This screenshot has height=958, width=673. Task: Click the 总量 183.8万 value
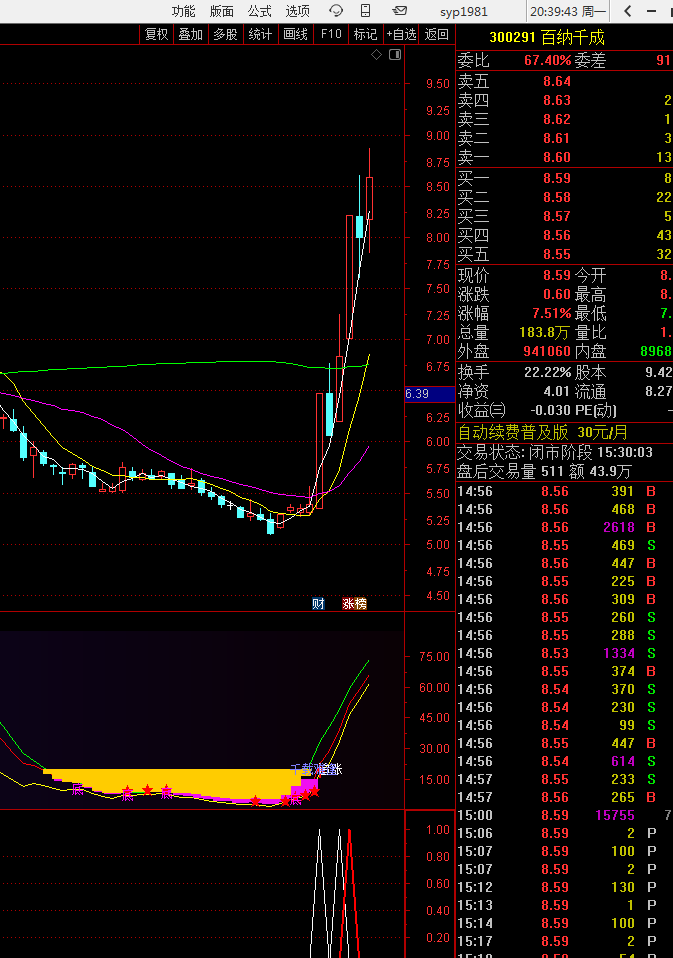(544, 332)
